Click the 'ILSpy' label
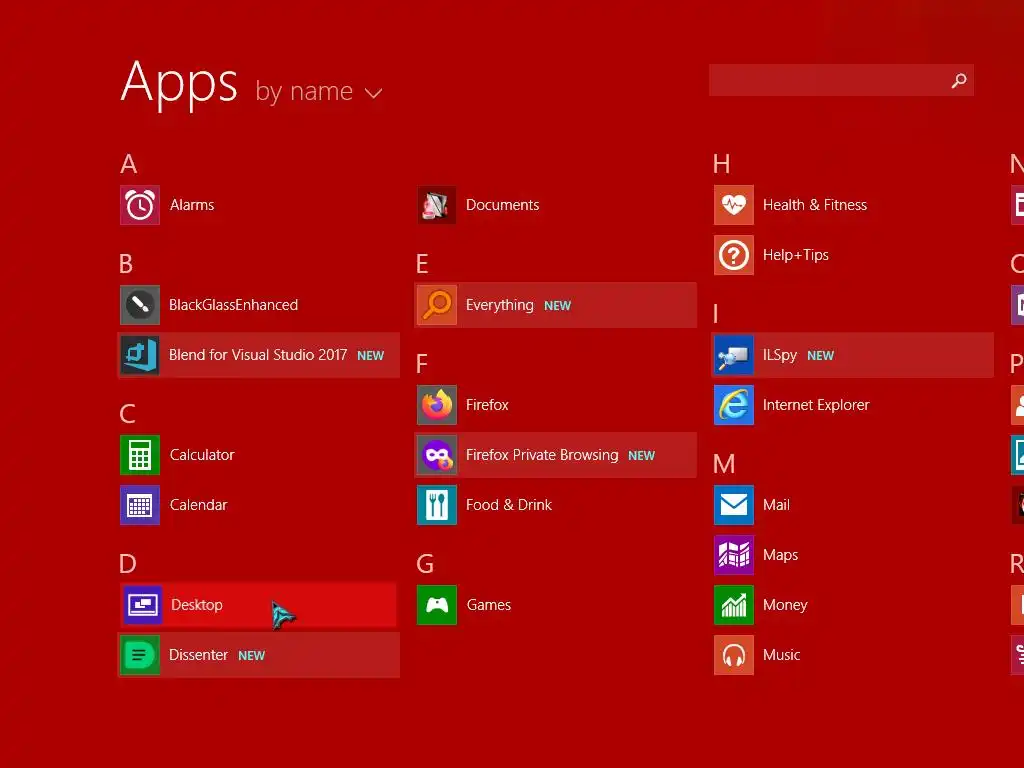Viewport: 1024px width, 768px height. click(x=780, y=355)
